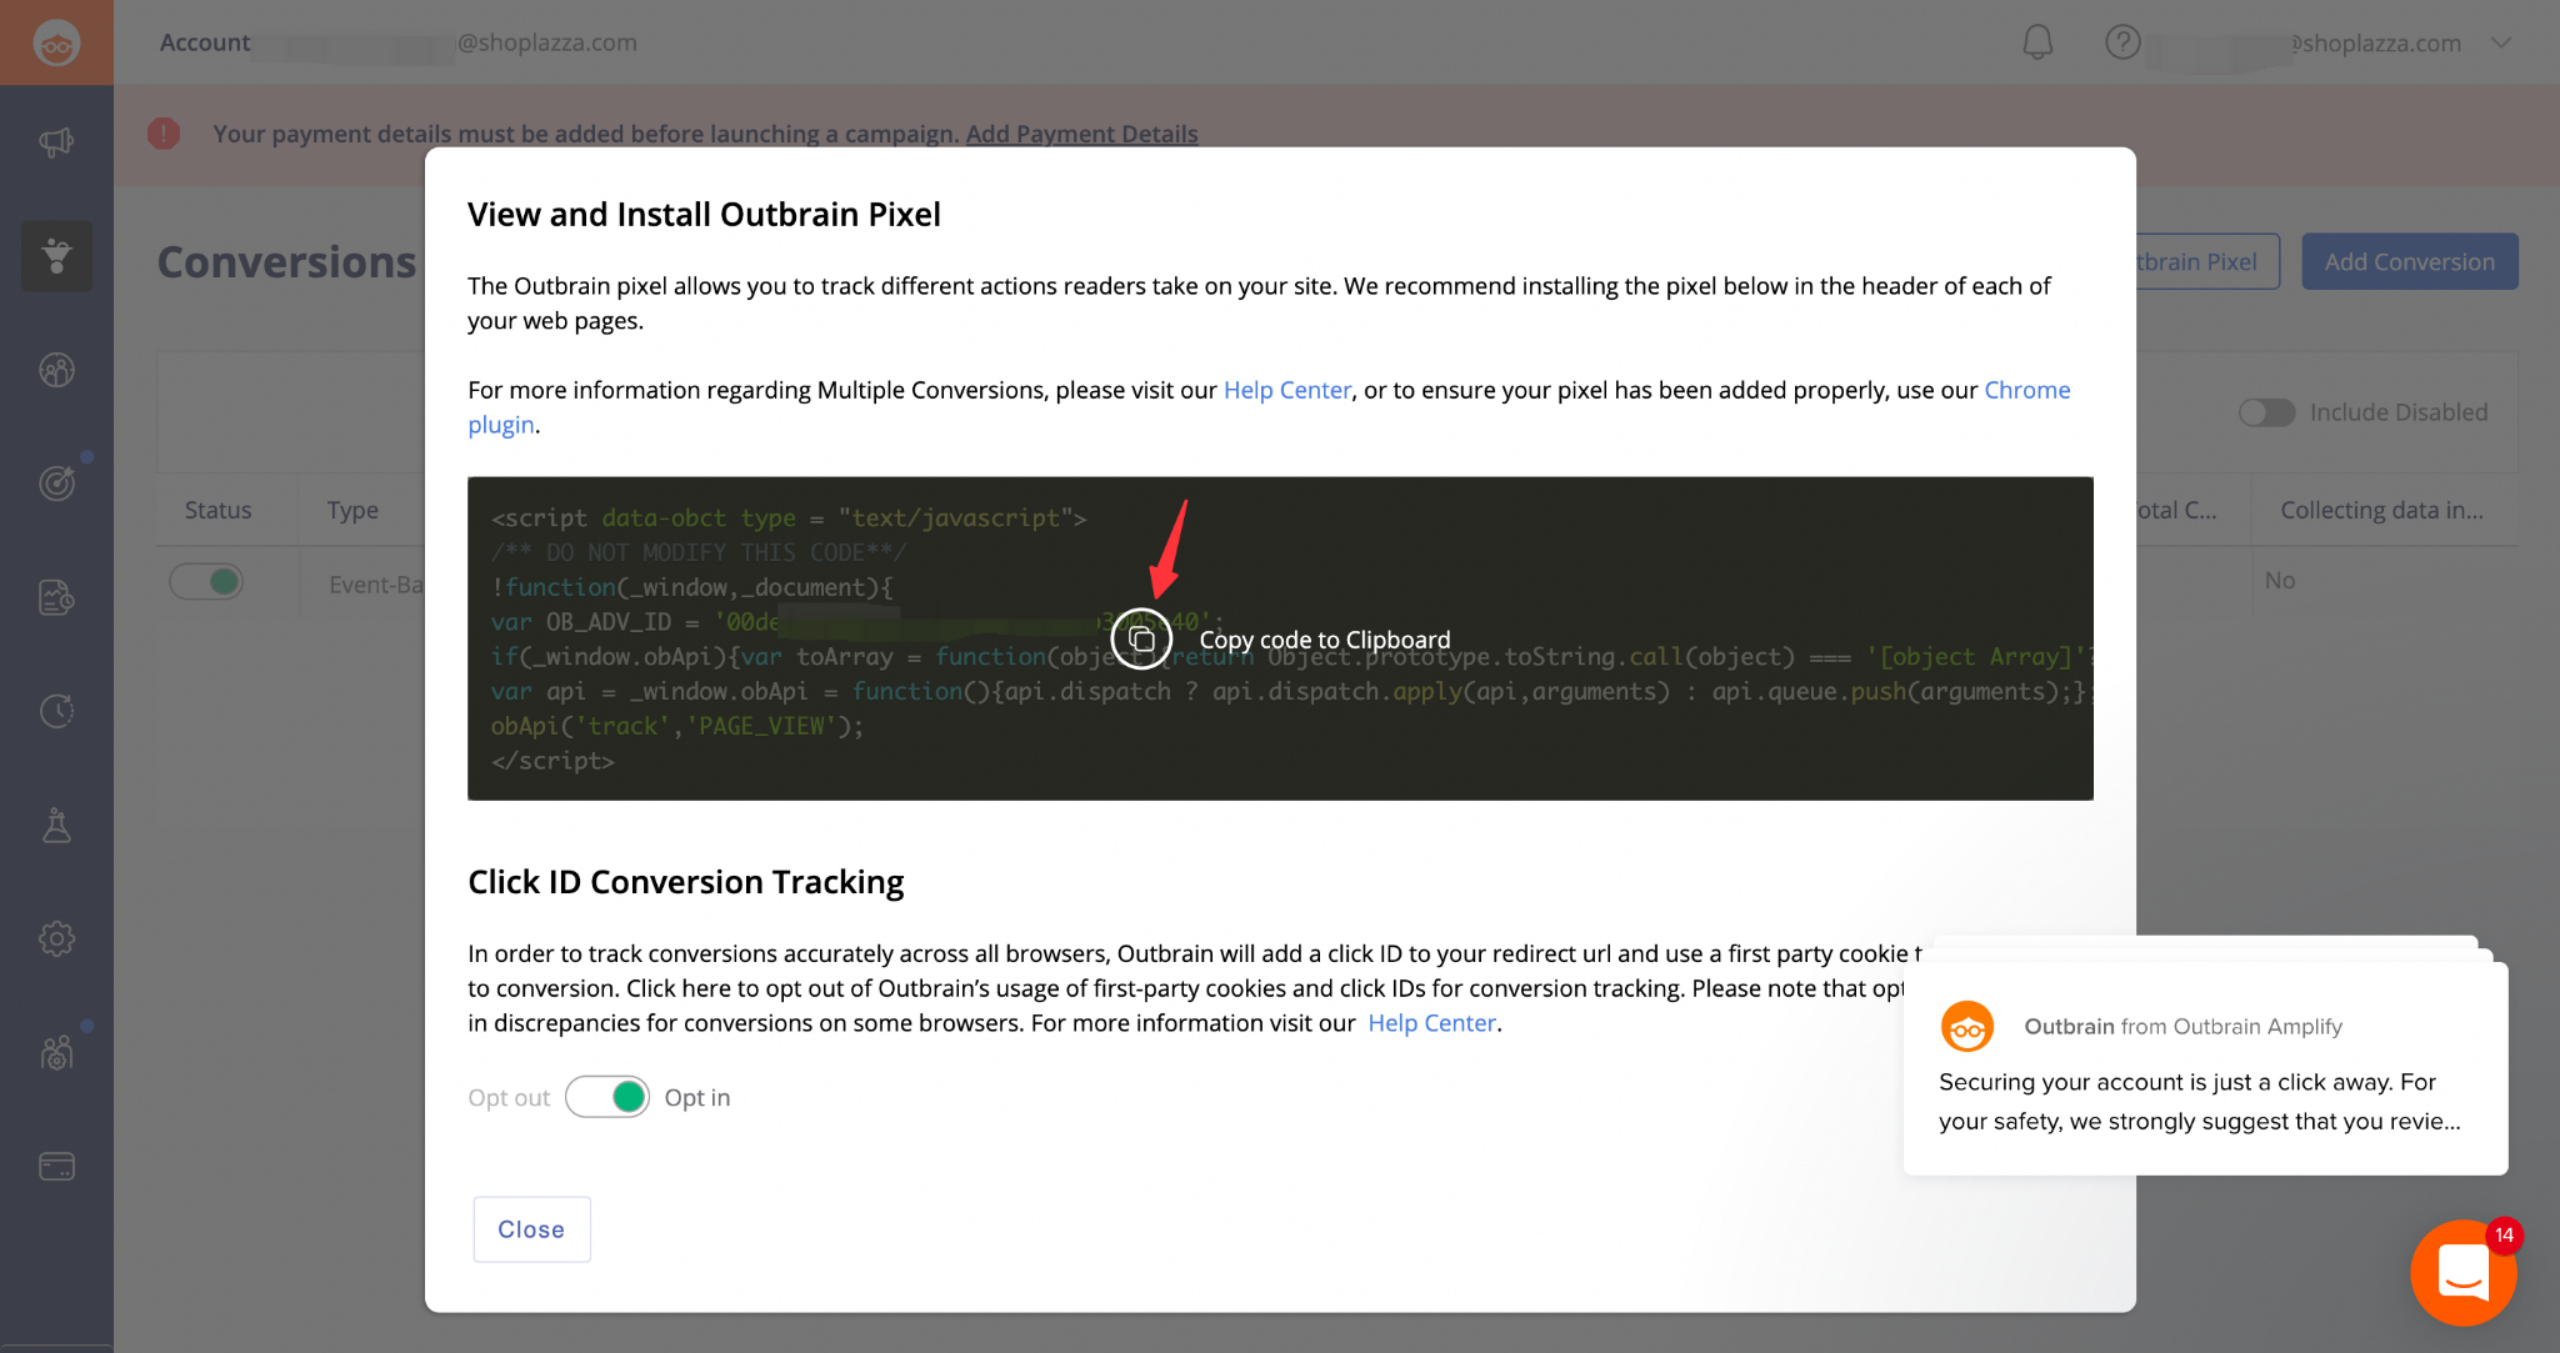Toggle Include Disabled switch
This screenshot has height=1353, width=2560.
tap(2266, 412)
